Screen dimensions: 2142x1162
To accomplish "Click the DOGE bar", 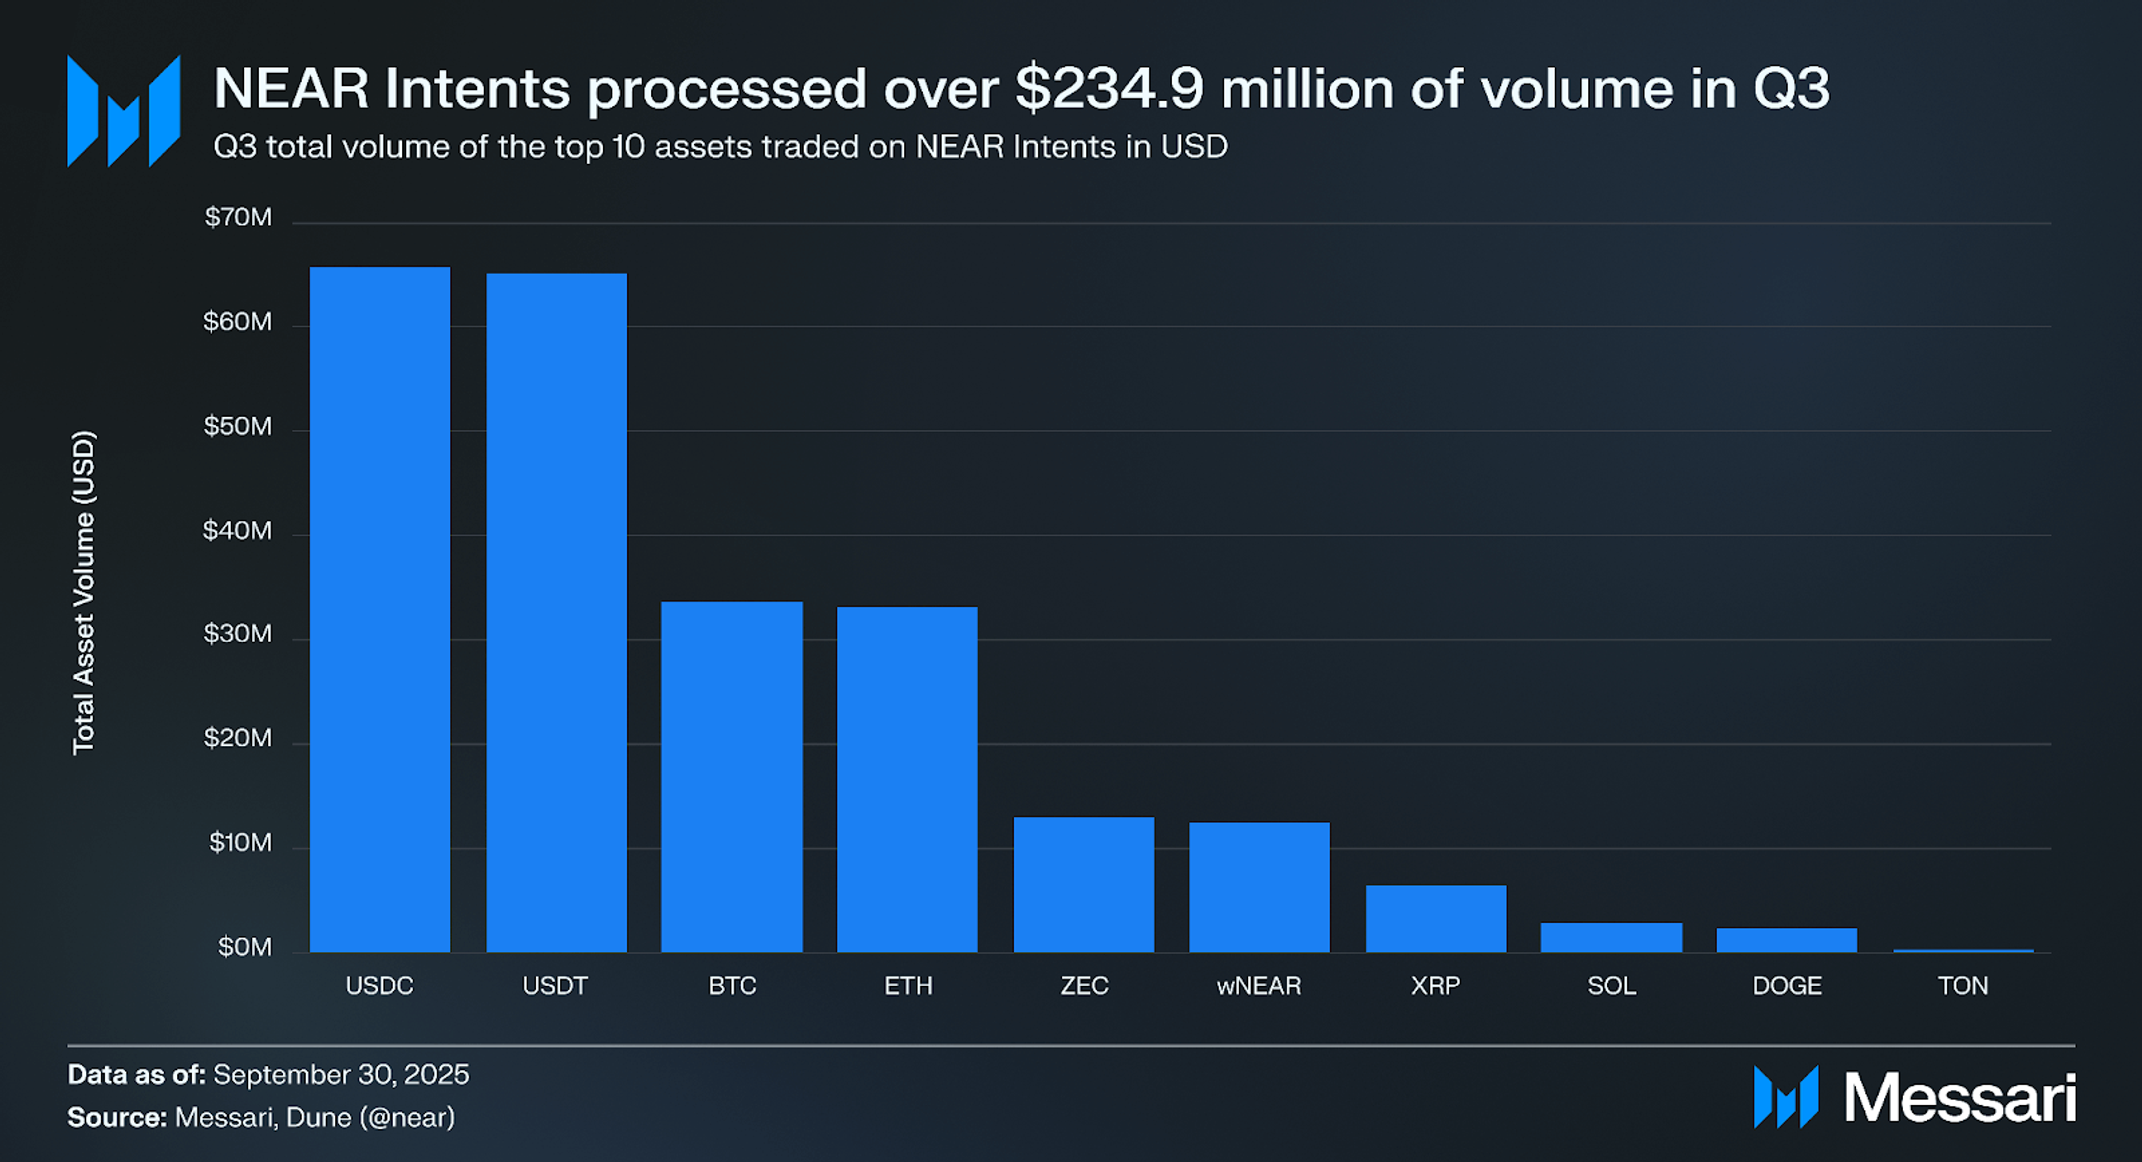I will [1786, 940].
